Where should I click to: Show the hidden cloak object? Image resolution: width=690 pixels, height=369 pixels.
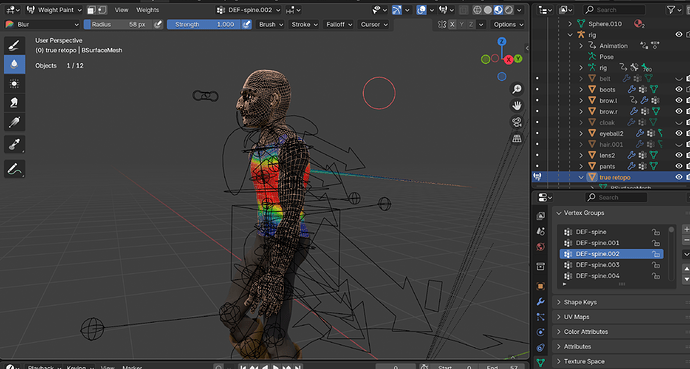point(679,122)
